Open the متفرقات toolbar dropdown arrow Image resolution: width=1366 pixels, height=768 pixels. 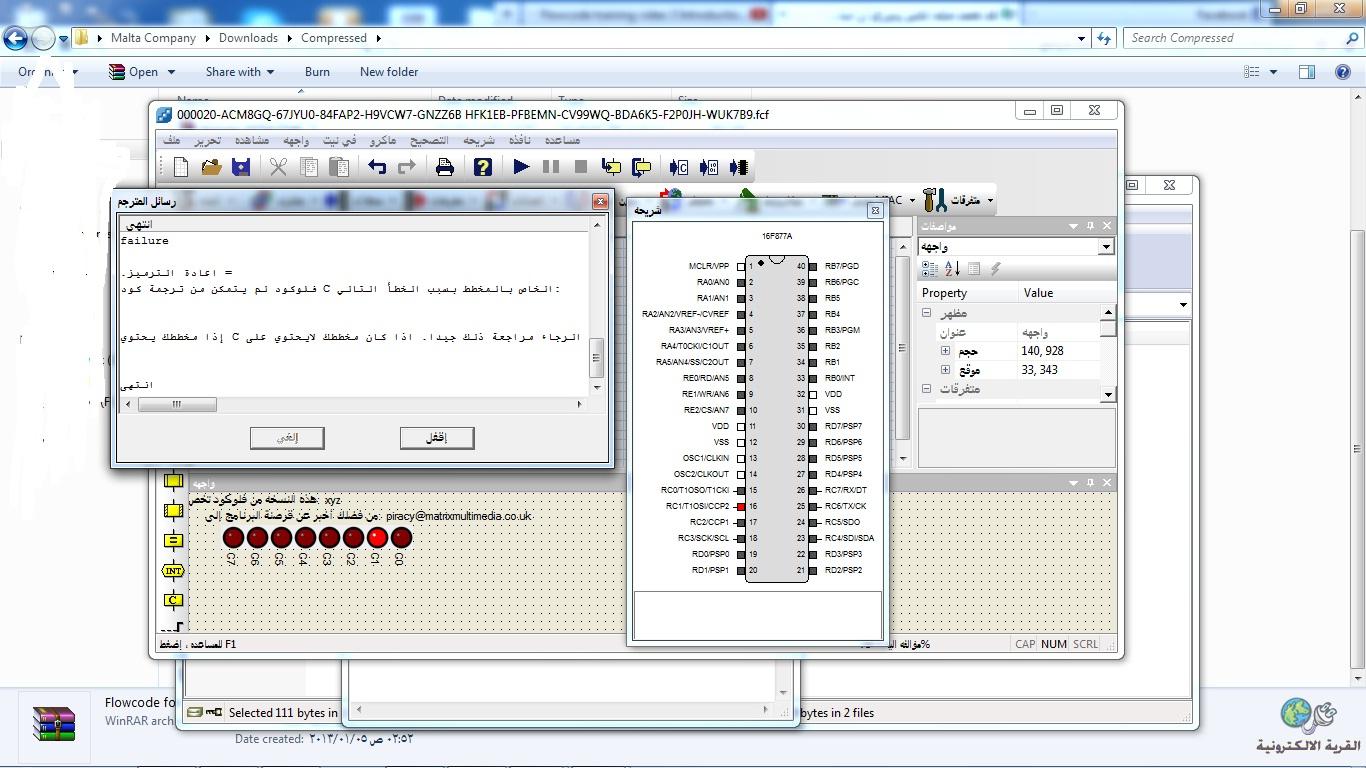[990, 201]
